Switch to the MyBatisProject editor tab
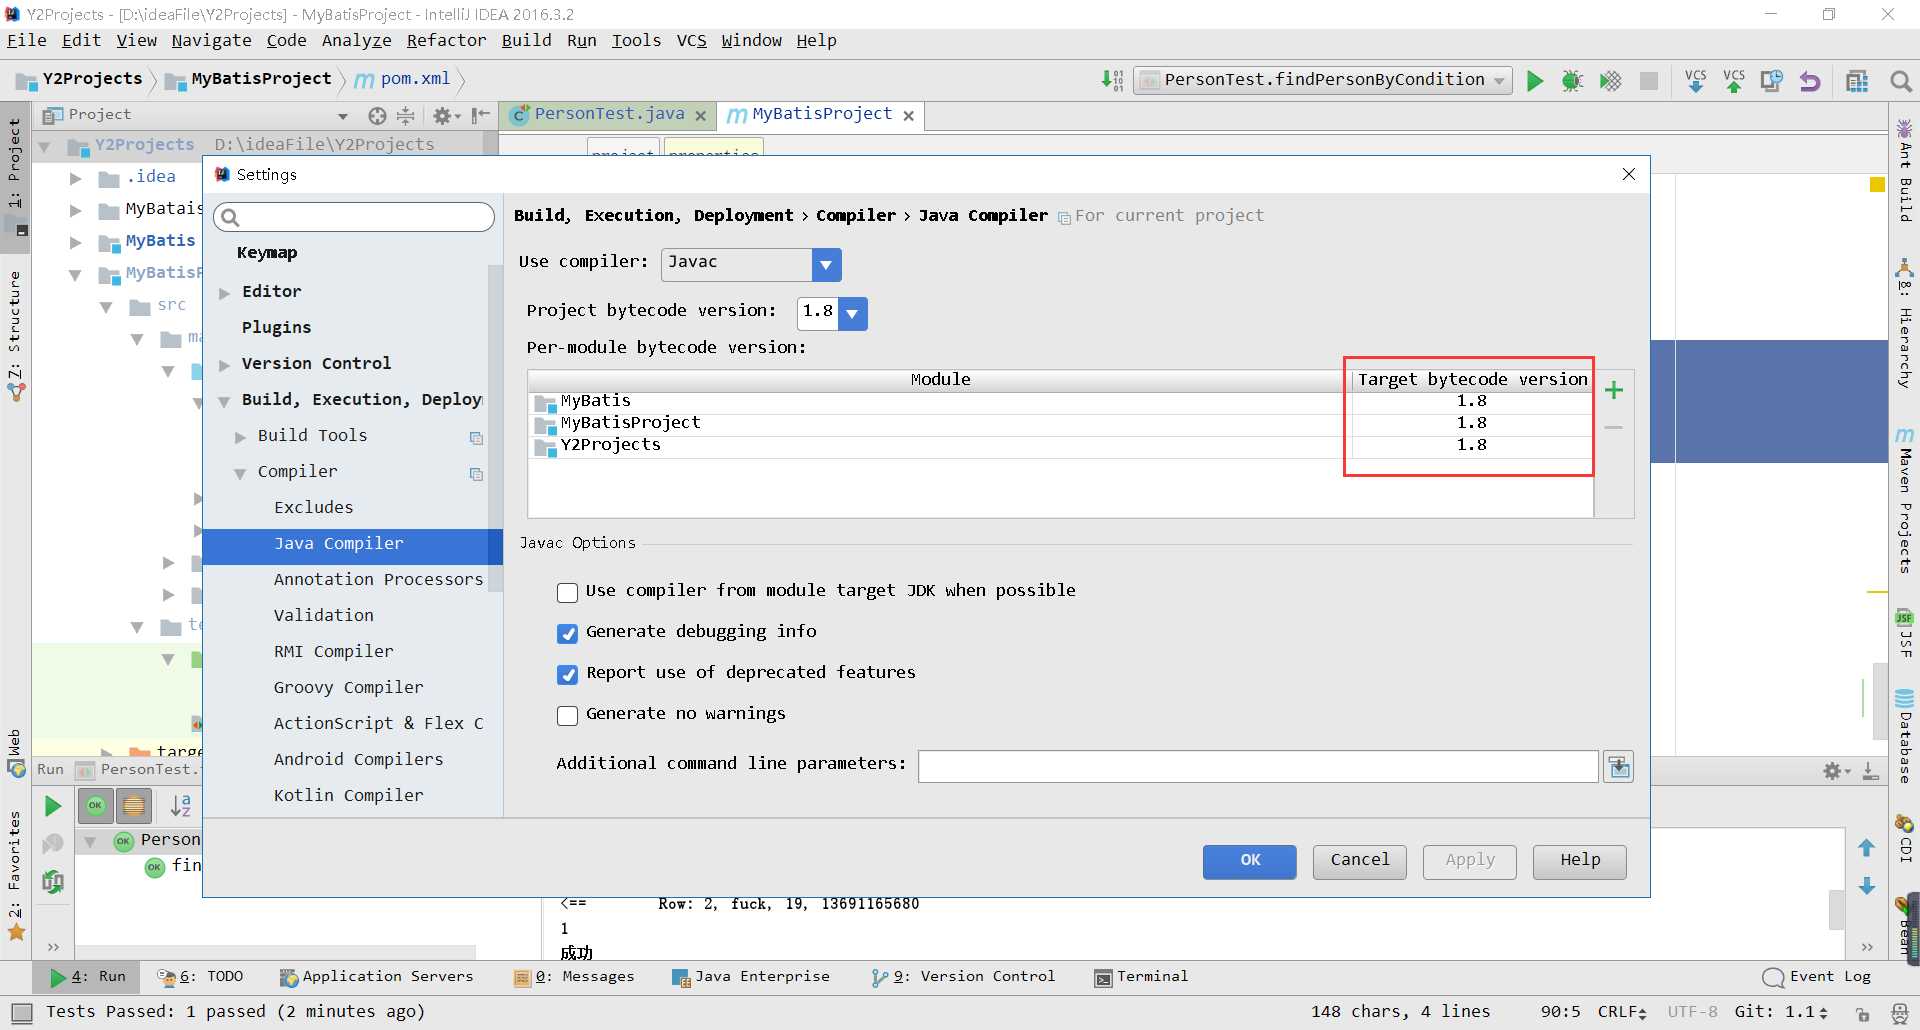Viewport: 1920px width, 1030px height. tap(821, 115)
